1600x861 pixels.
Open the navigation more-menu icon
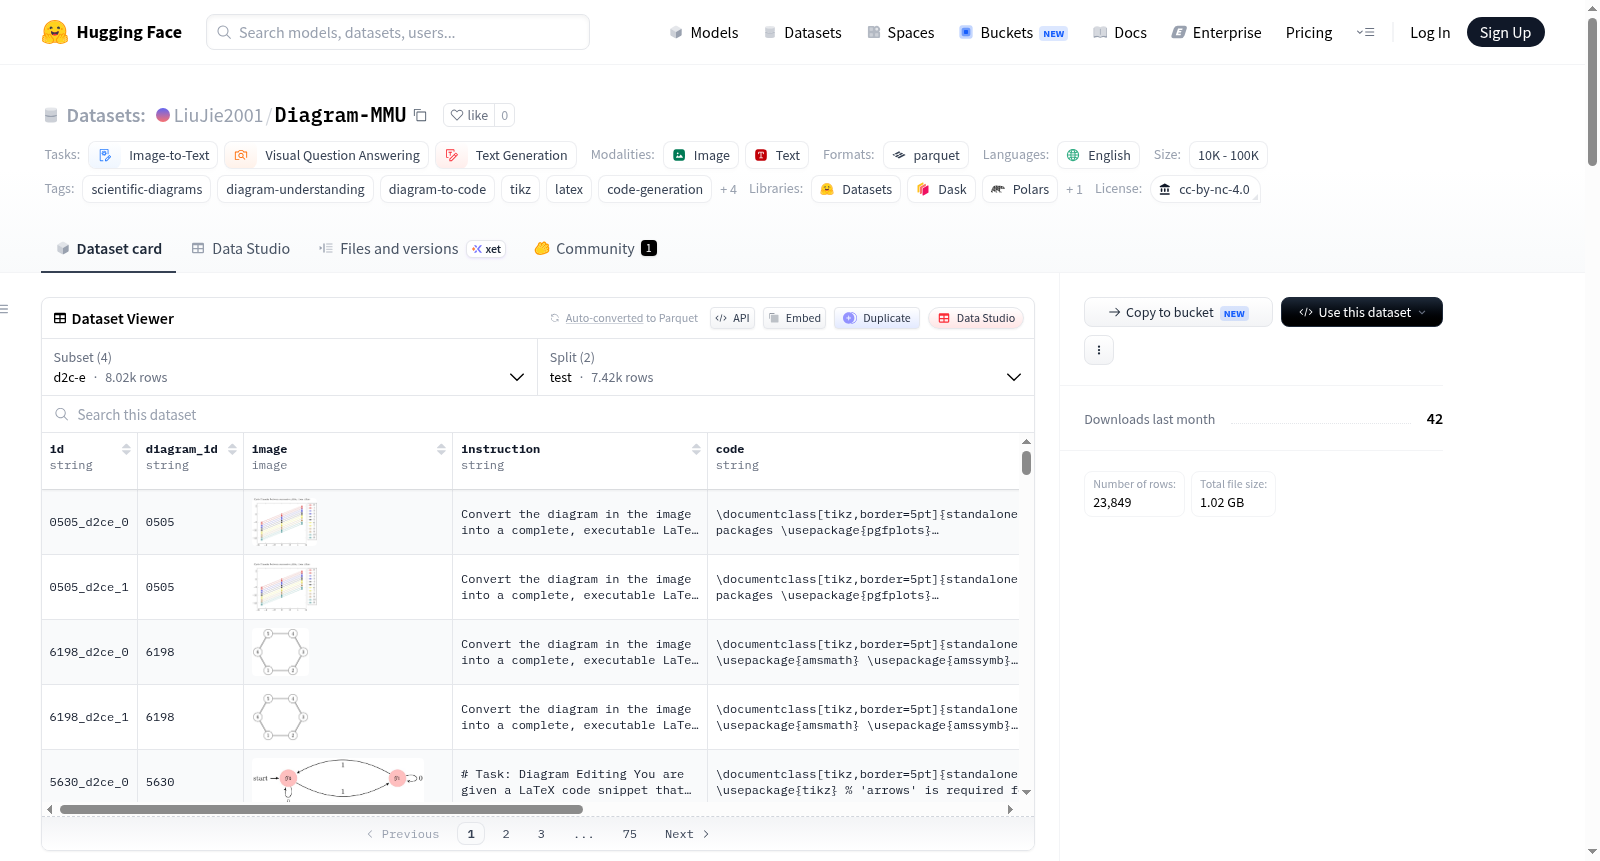(1365, 32)
